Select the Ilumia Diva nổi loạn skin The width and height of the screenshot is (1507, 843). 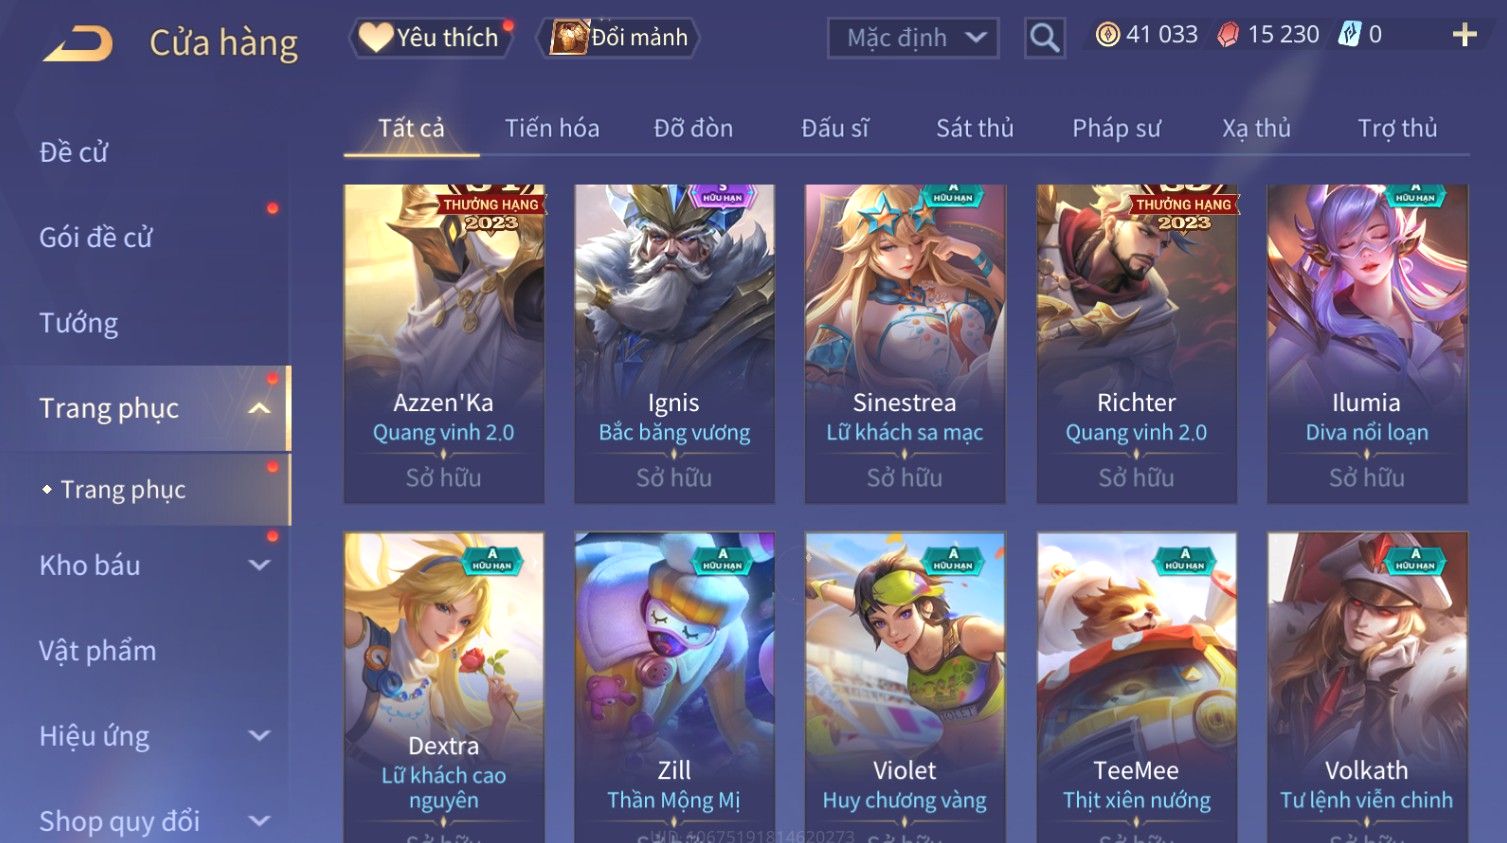click(x=1367, y=344)
